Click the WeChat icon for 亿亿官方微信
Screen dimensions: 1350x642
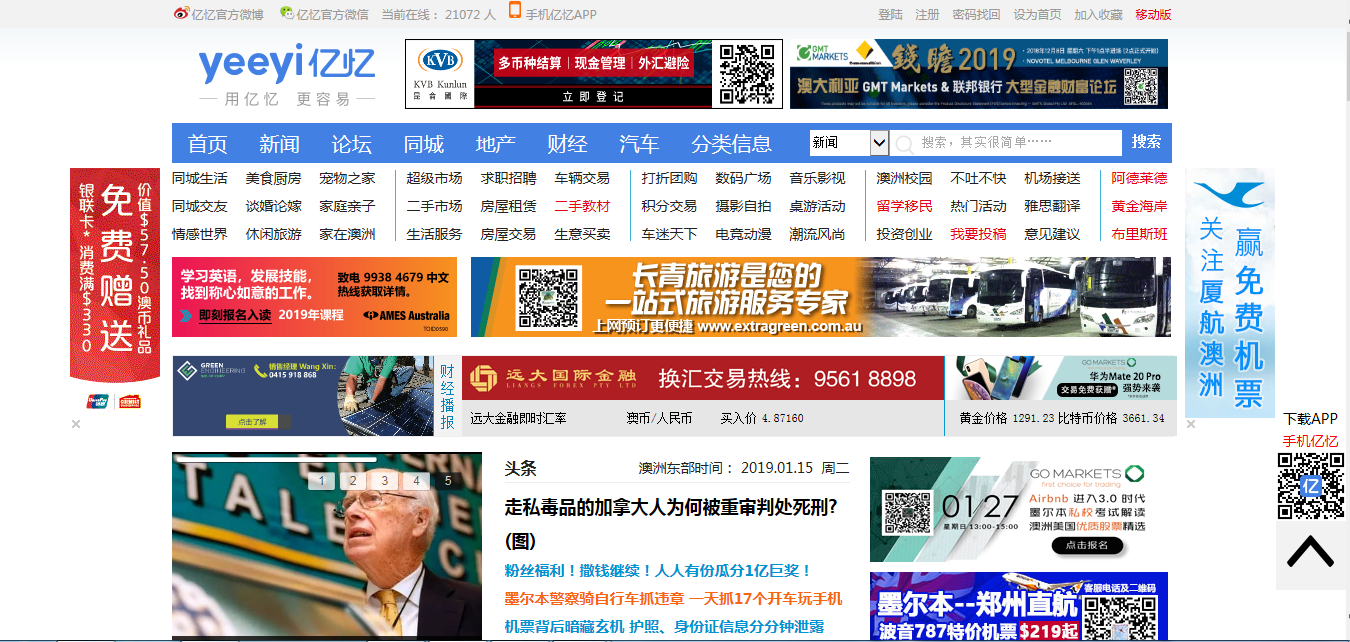[x=287, y=14]
